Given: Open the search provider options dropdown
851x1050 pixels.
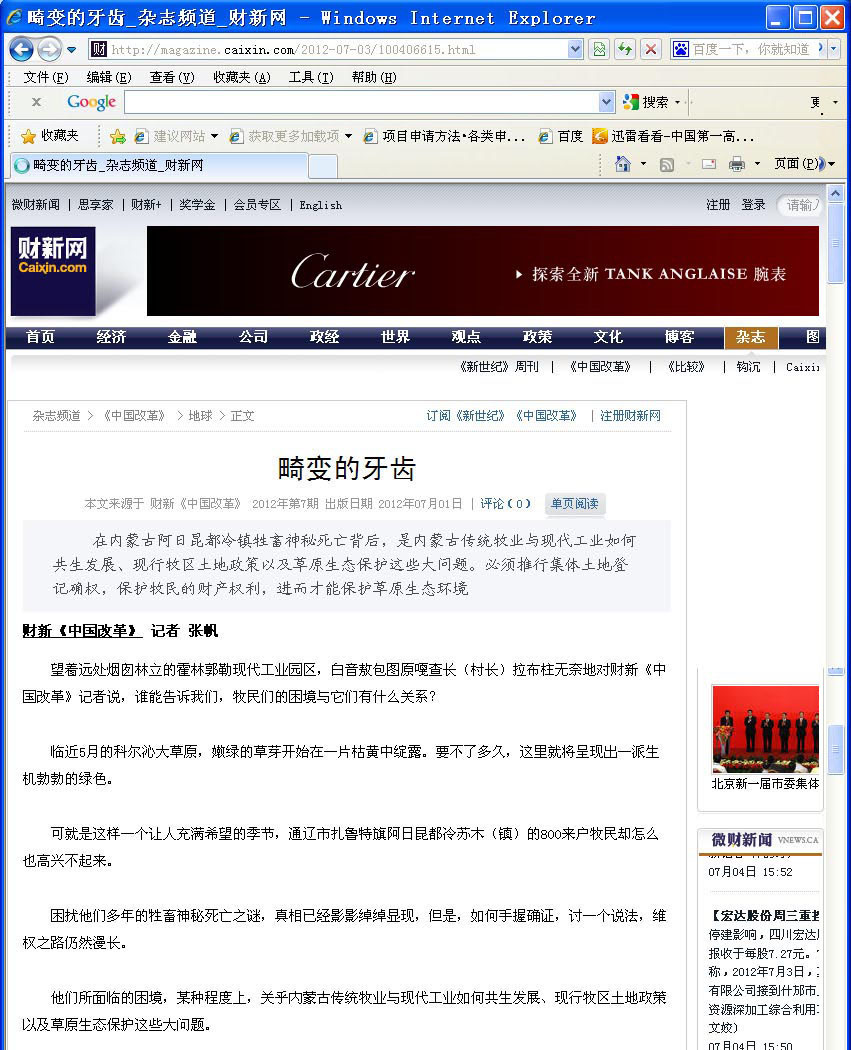Looking at the screenshot, I should (x=834, y=49).
